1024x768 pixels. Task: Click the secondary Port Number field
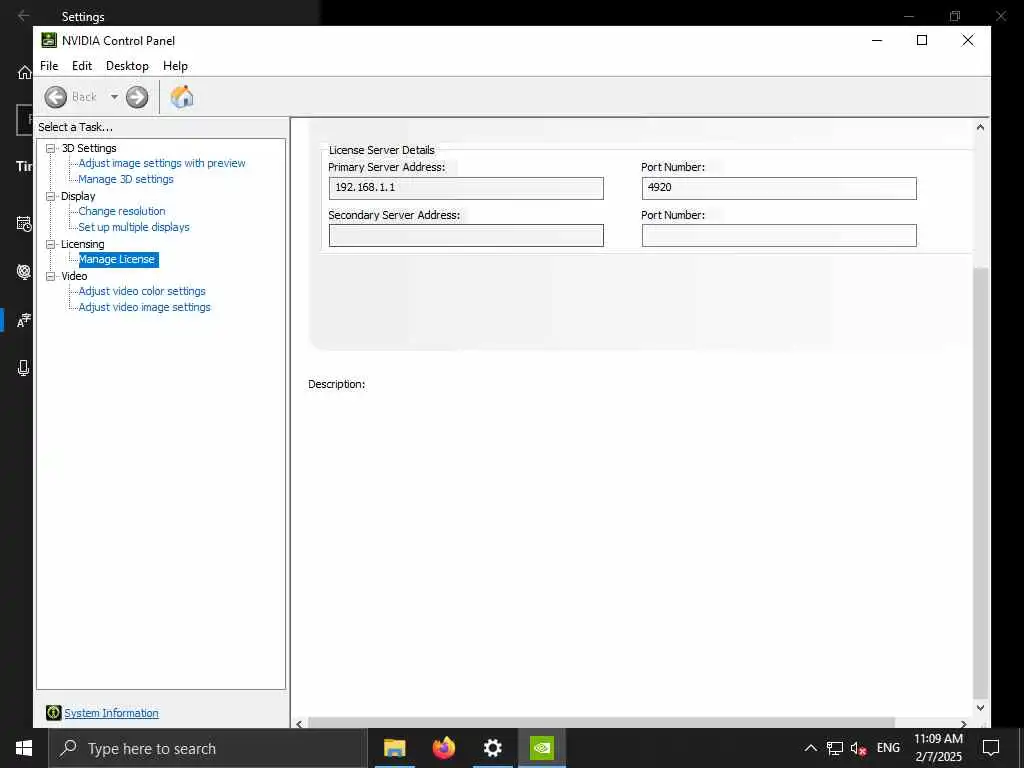pyautogui.click(x=779, y=236)
